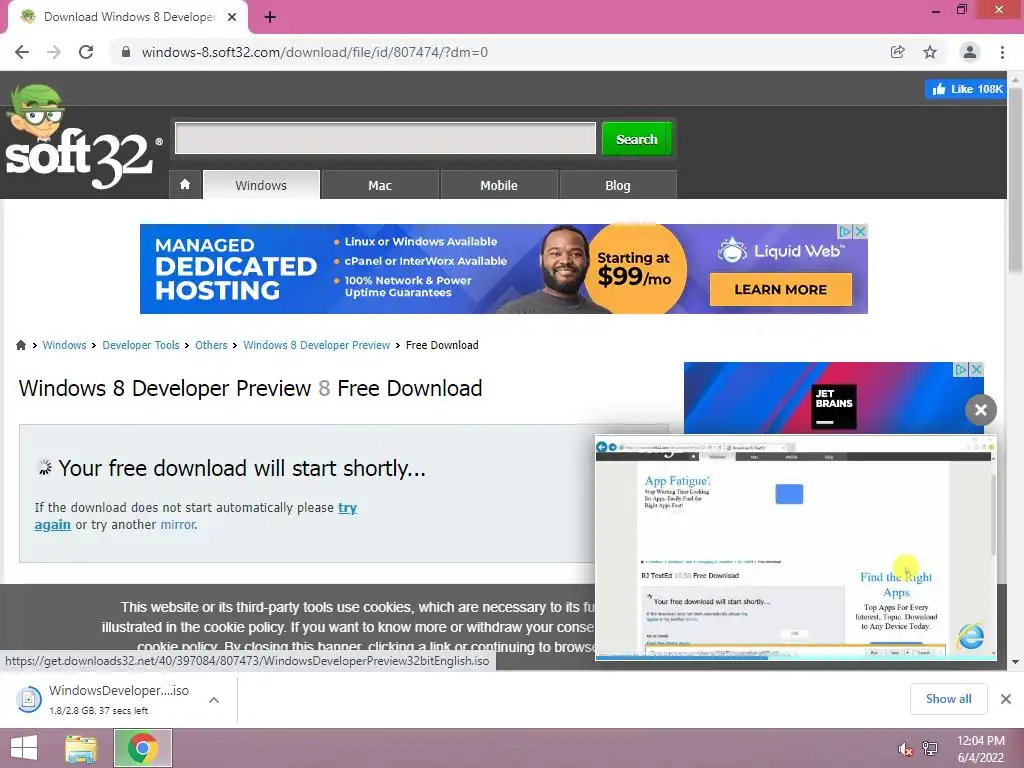Screen dimensions: 1024x768
Task: View site security lock info
Action: click(126, 52)
